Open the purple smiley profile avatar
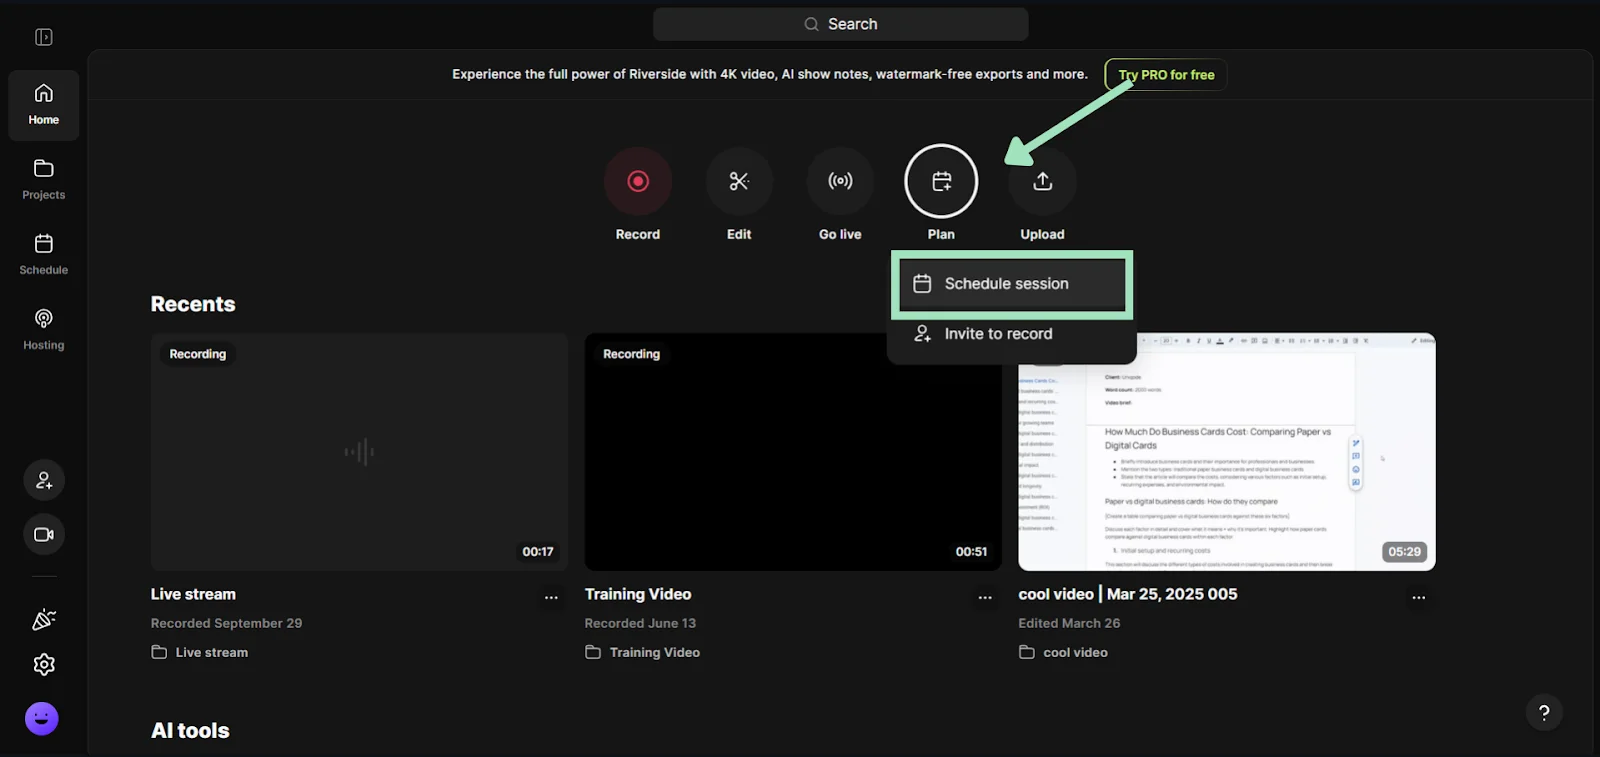 pyautogui.click(x=42, y=718)
